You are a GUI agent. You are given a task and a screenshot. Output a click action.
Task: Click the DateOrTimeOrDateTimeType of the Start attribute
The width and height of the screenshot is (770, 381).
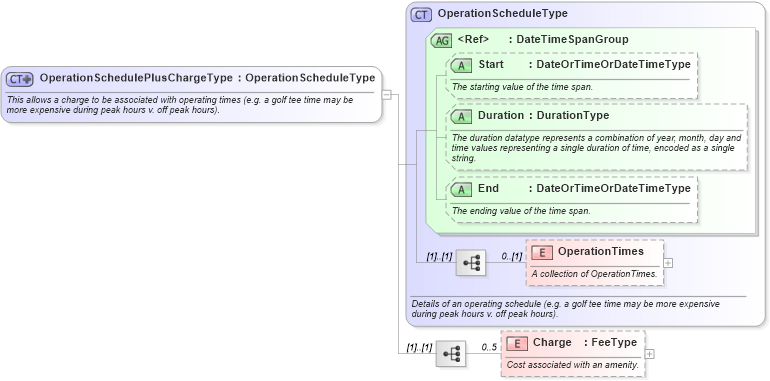[x=613, y=64]
